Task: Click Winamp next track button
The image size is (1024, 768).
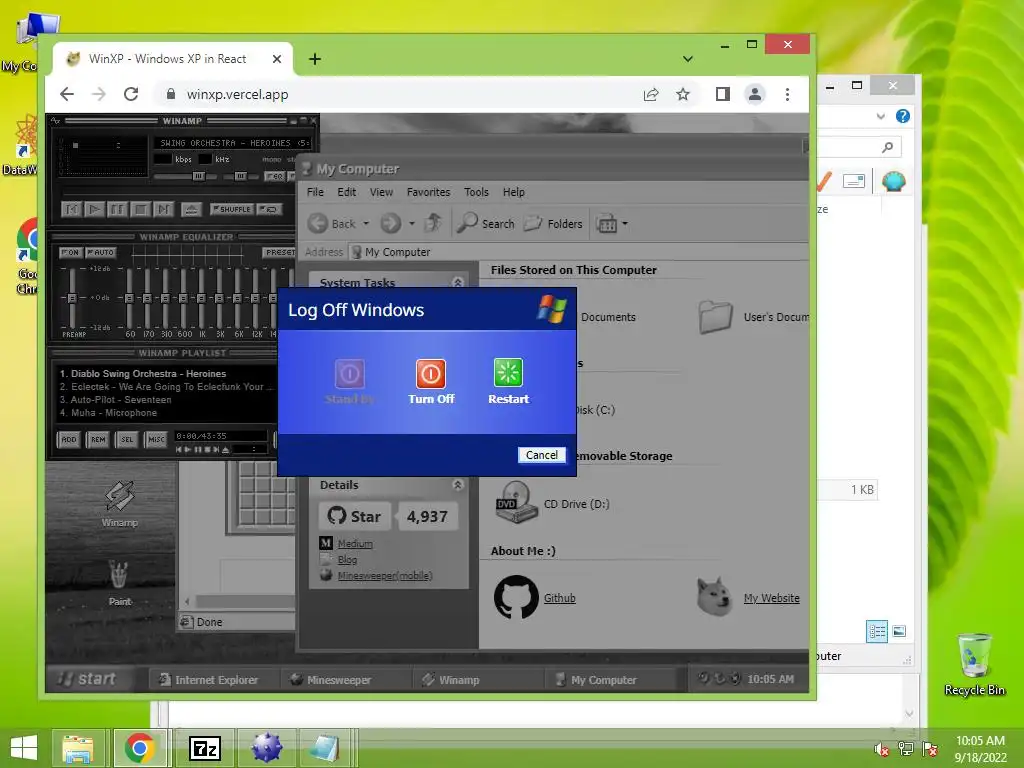Action: click(163, 209)
